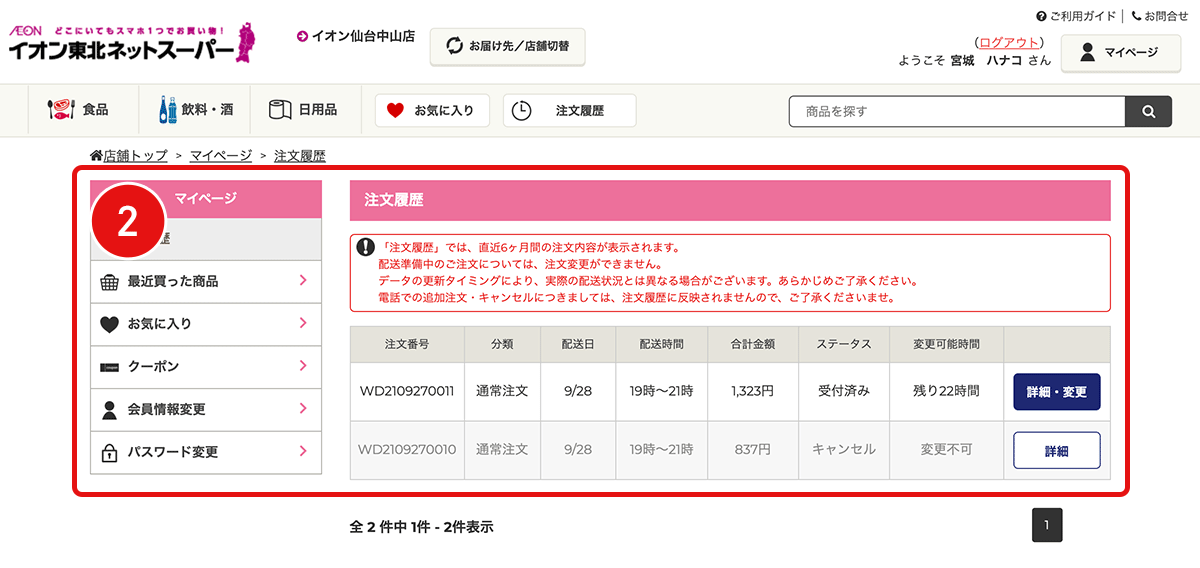Click the 商品を探す search field
The image size is (1200, 568).
click(957, 111)
